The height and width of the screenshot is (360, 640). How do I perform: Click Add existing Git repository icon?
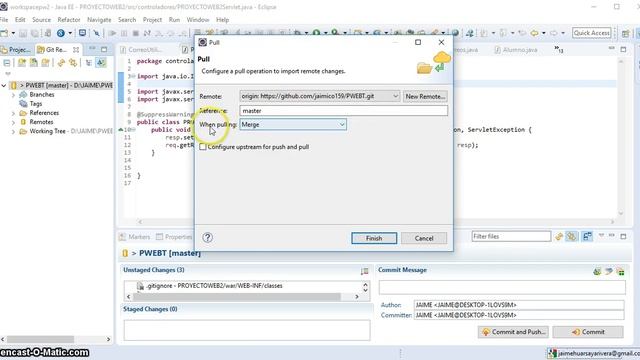coord(22,63)
